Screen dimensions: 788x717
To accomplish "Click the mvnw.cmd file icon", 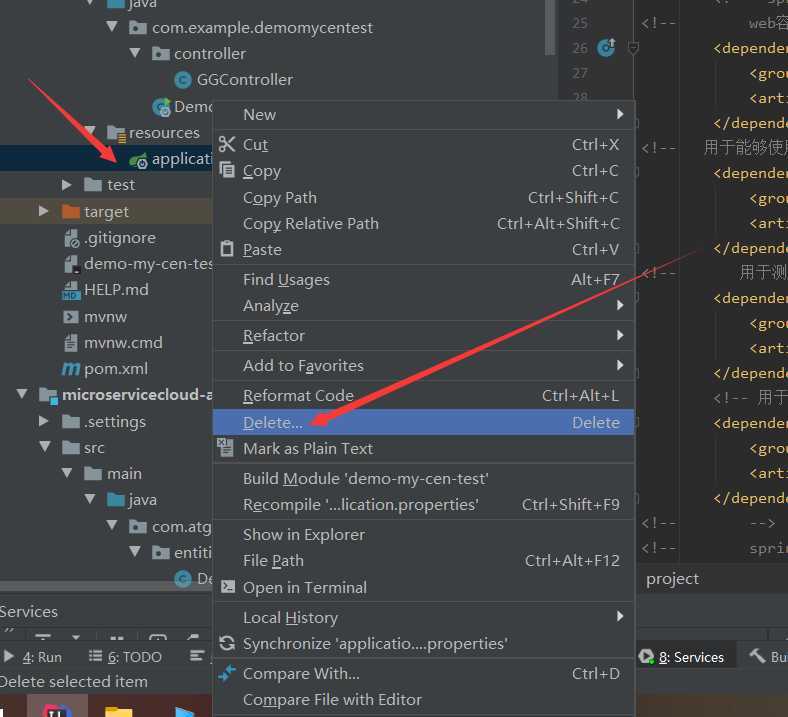I will [71, 343].
